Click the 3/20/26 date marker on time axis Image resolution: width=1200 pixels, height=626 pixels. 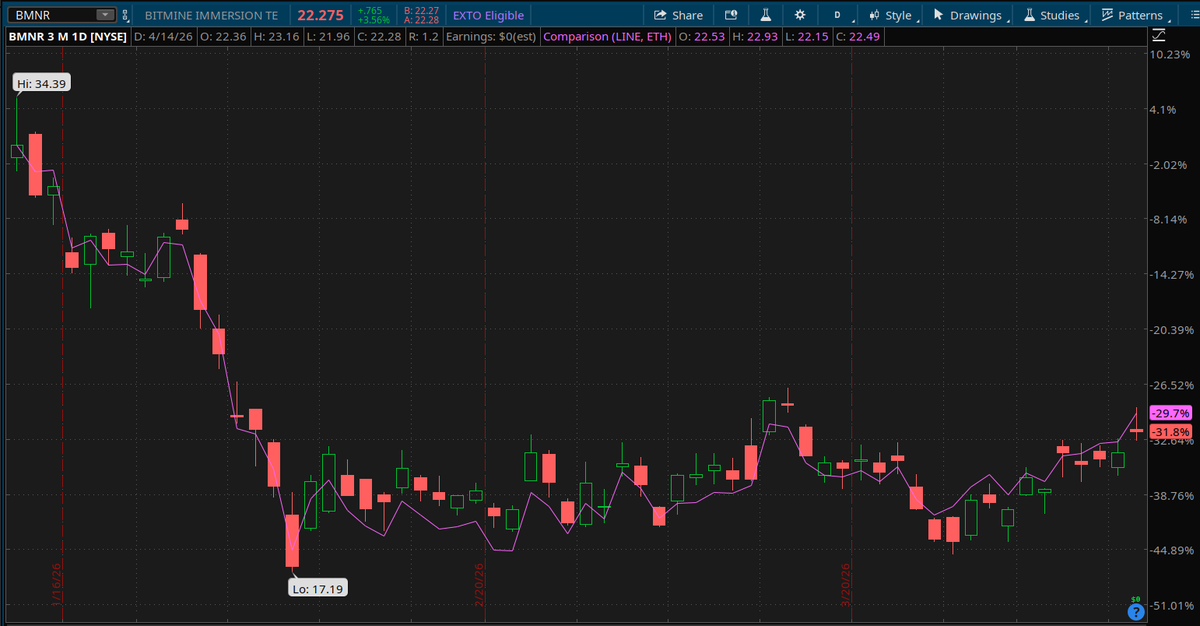(x=844, y=583)
